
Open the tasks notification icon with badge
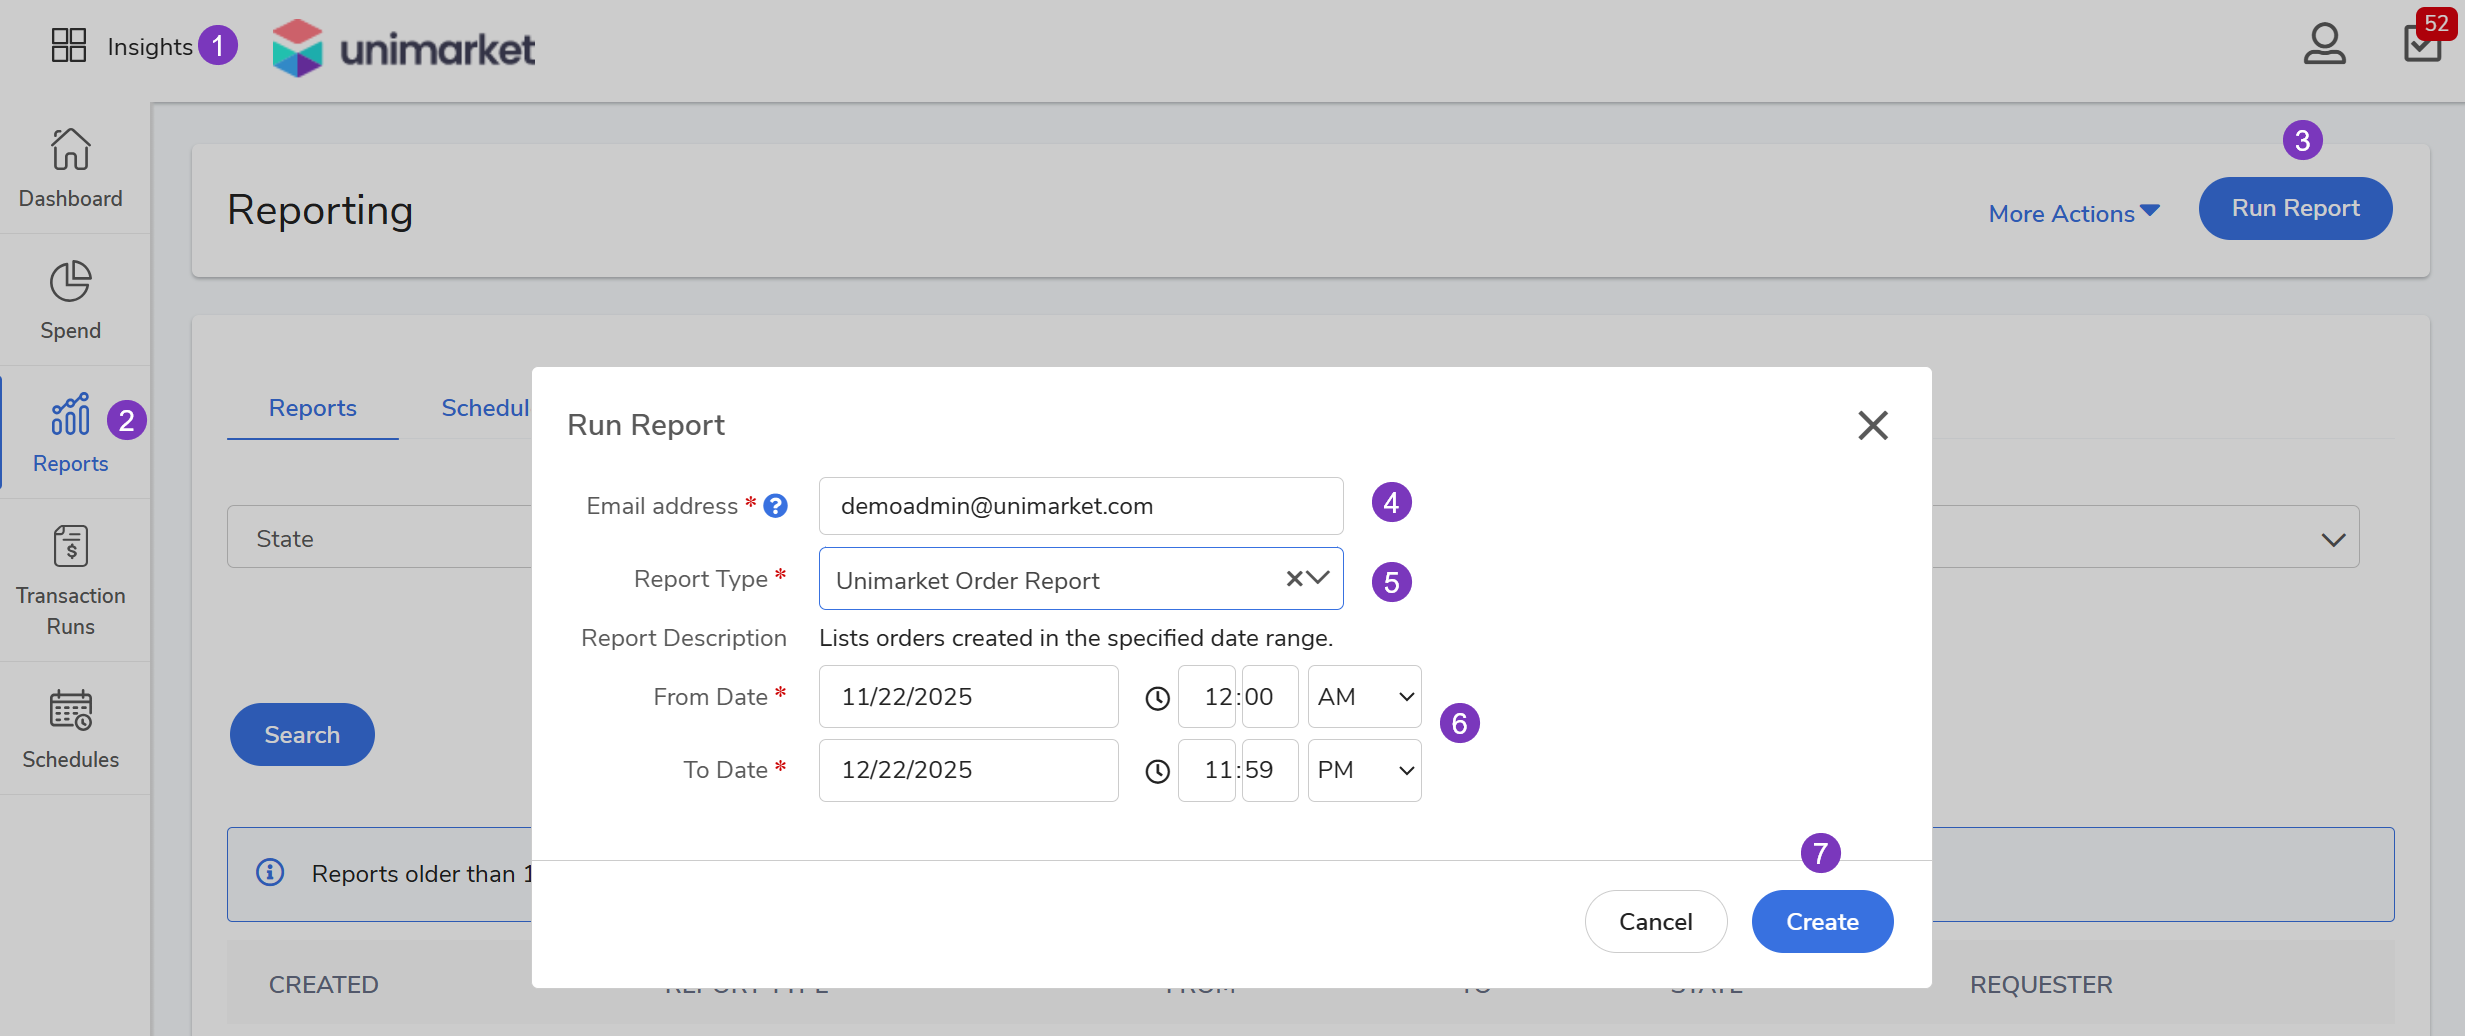[x=2423, y=44]
